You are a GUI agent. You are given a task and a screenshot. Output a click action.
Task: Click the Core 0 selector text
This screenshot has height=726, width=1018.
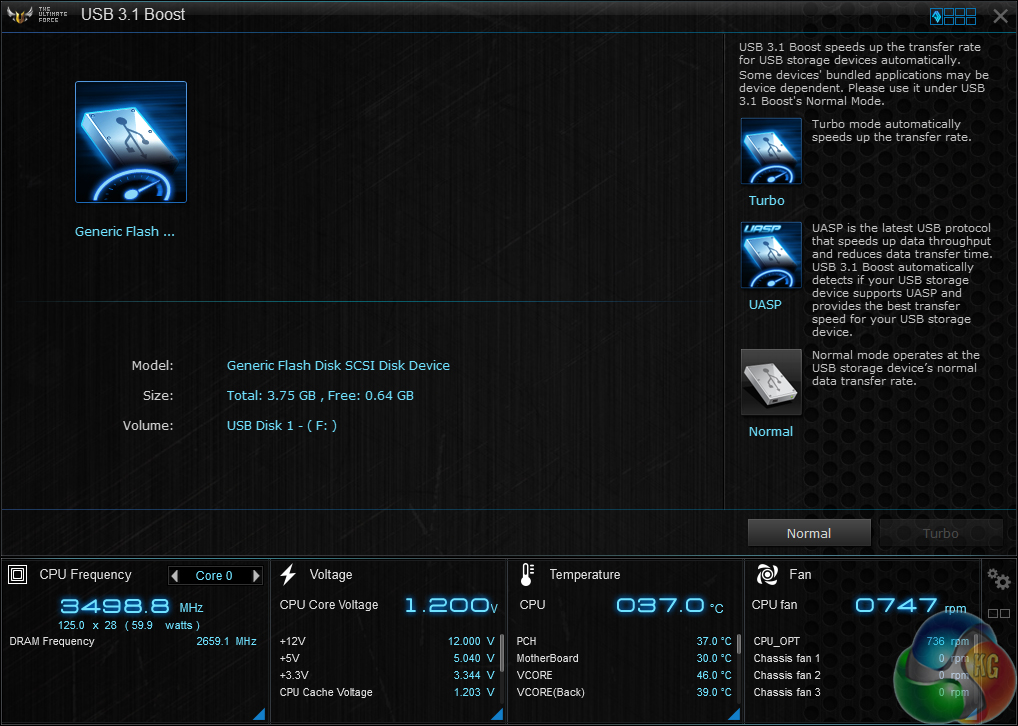pyautogui.click(x=214, y=576)
